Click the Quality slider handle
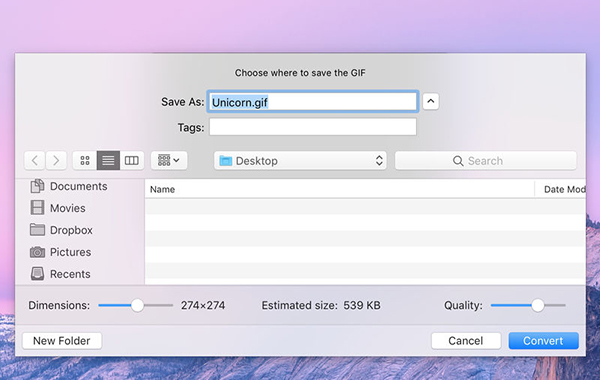600x380 pixels. click(x=538, y=305)
